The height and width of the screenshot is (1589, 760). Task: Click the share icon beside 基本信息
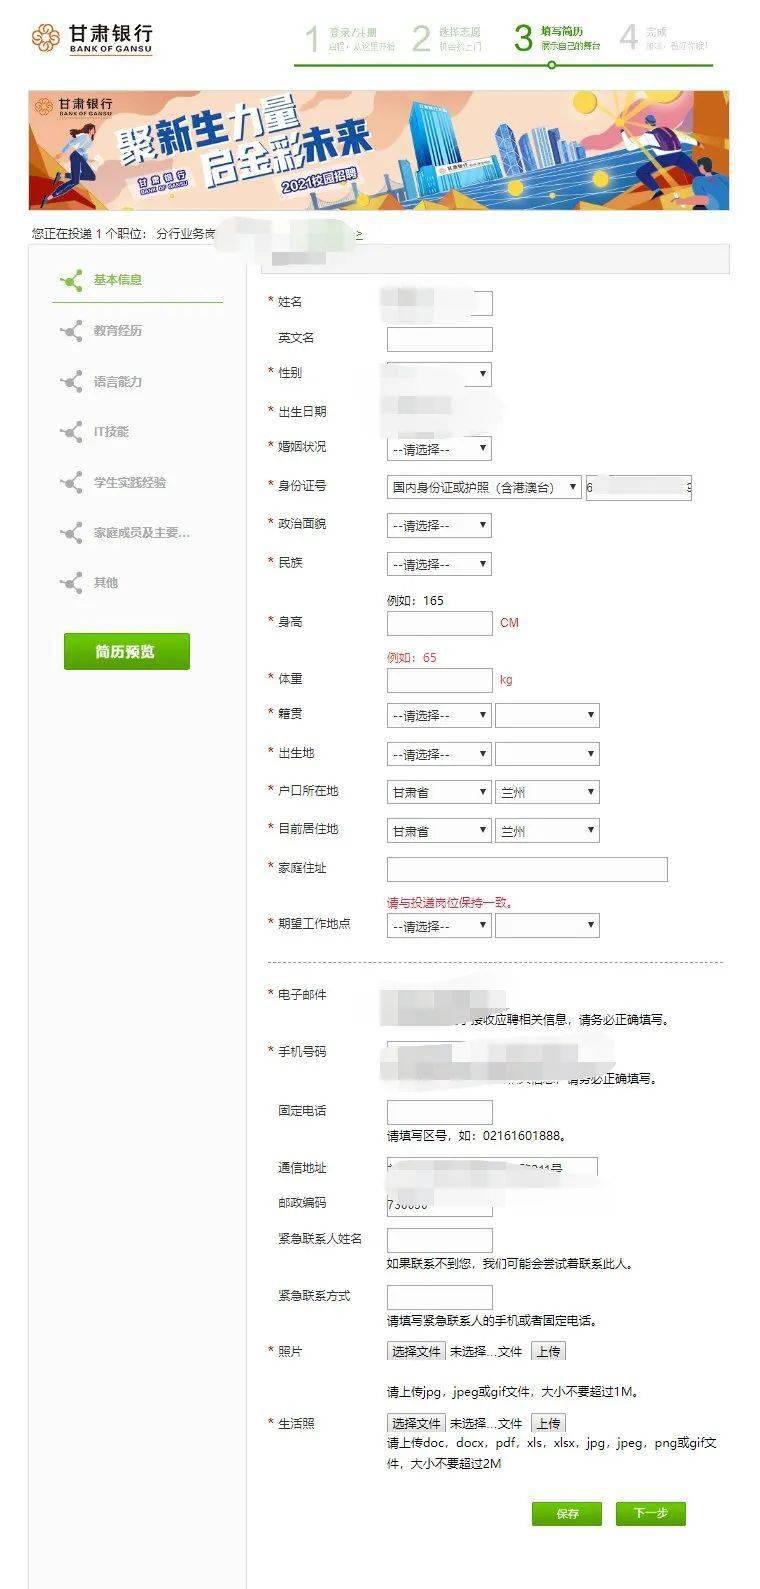point(71,280)
